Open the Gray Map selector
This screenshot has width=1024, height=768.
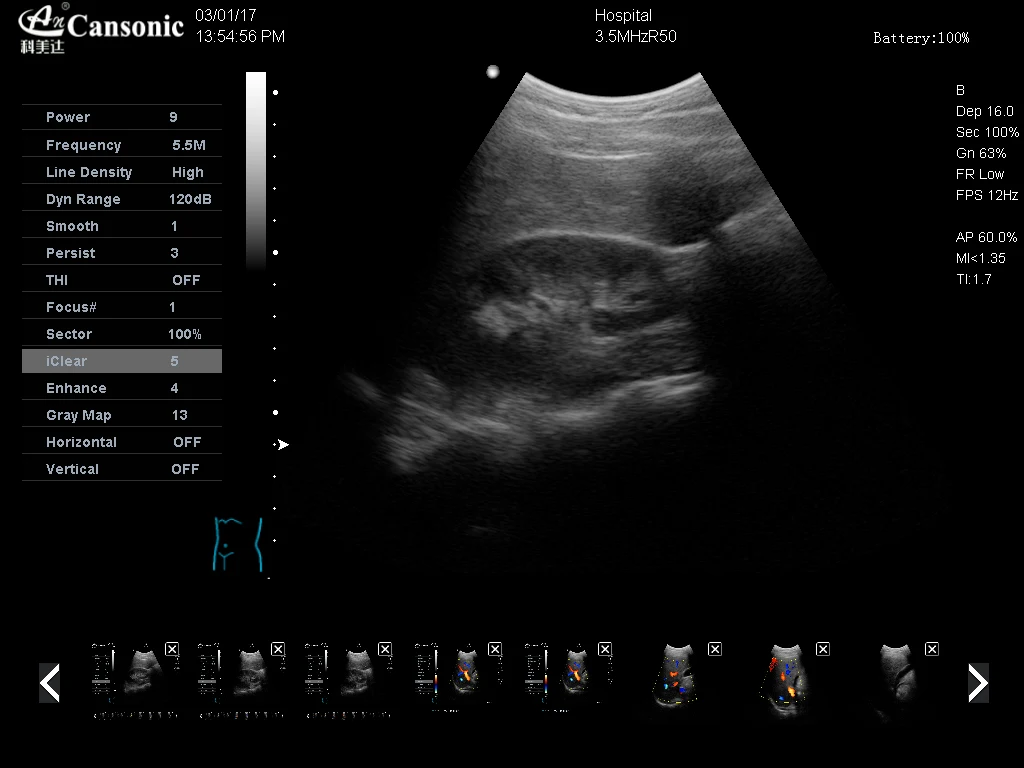coord(122,414)
